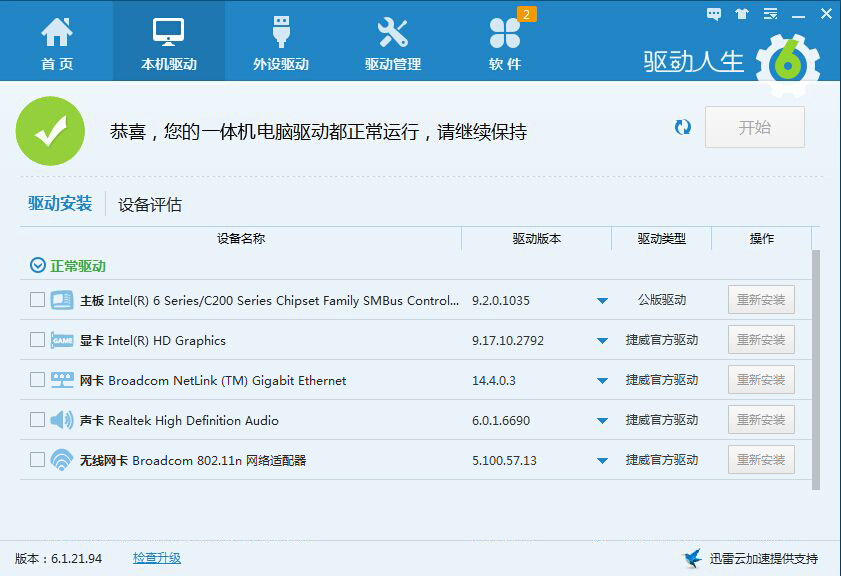Open version dropdown for 9.2.0.1035
Viewport: 841px width, 576px height.
[602, 301]
